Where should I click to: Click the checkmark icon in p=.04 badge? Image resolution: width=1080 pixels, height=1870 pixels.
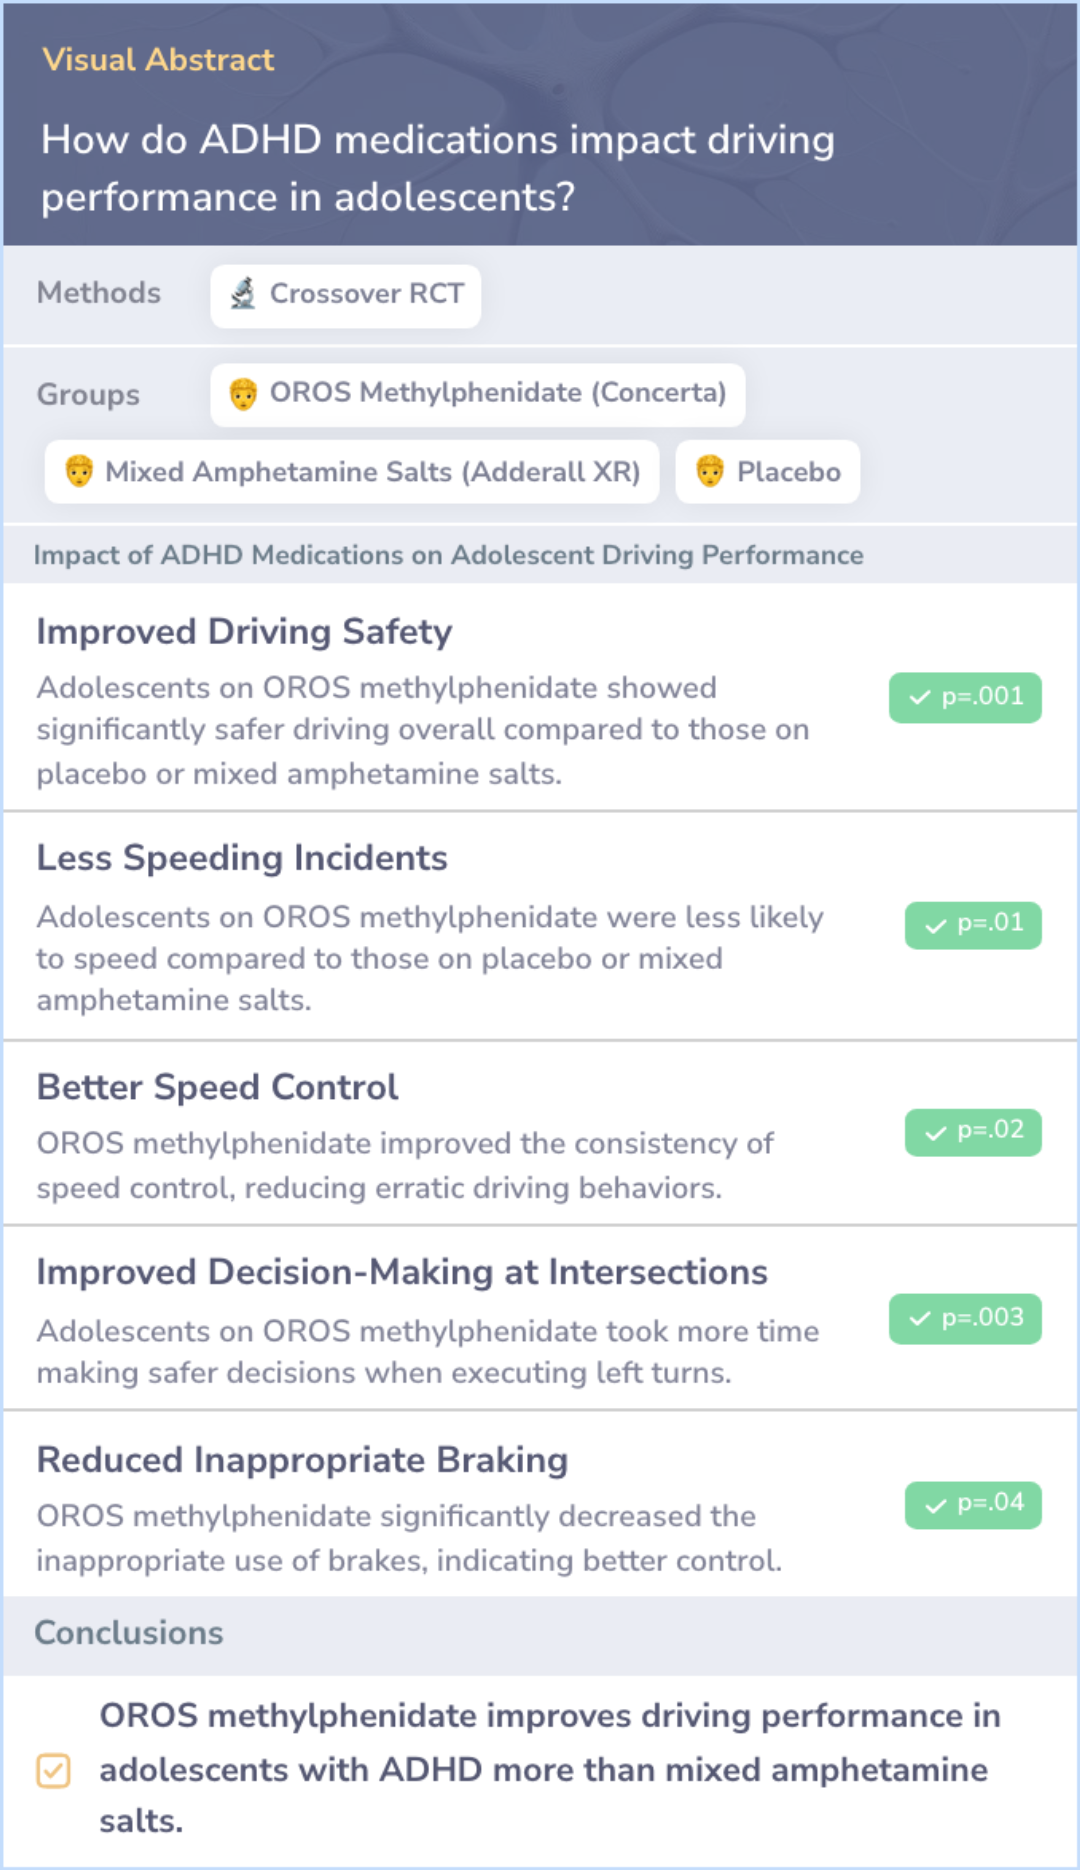[x=936, y=1506]
